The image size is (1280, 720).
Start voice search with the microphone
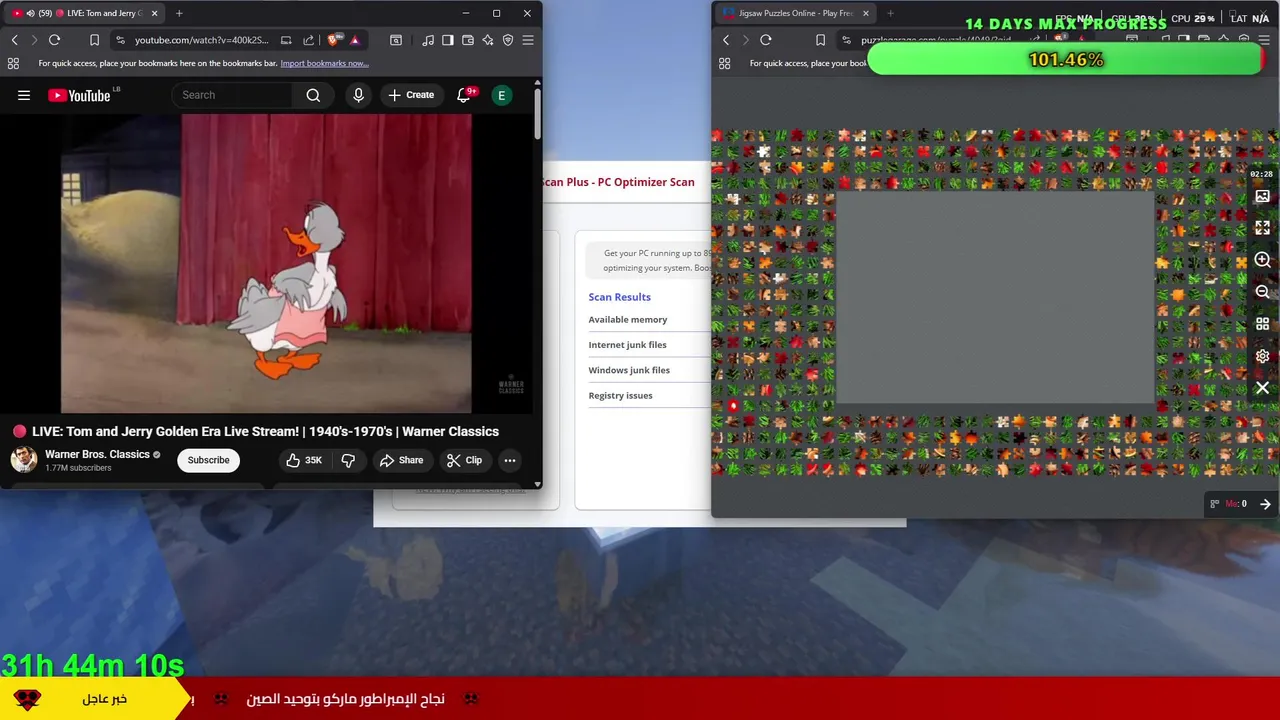point(358,95)
